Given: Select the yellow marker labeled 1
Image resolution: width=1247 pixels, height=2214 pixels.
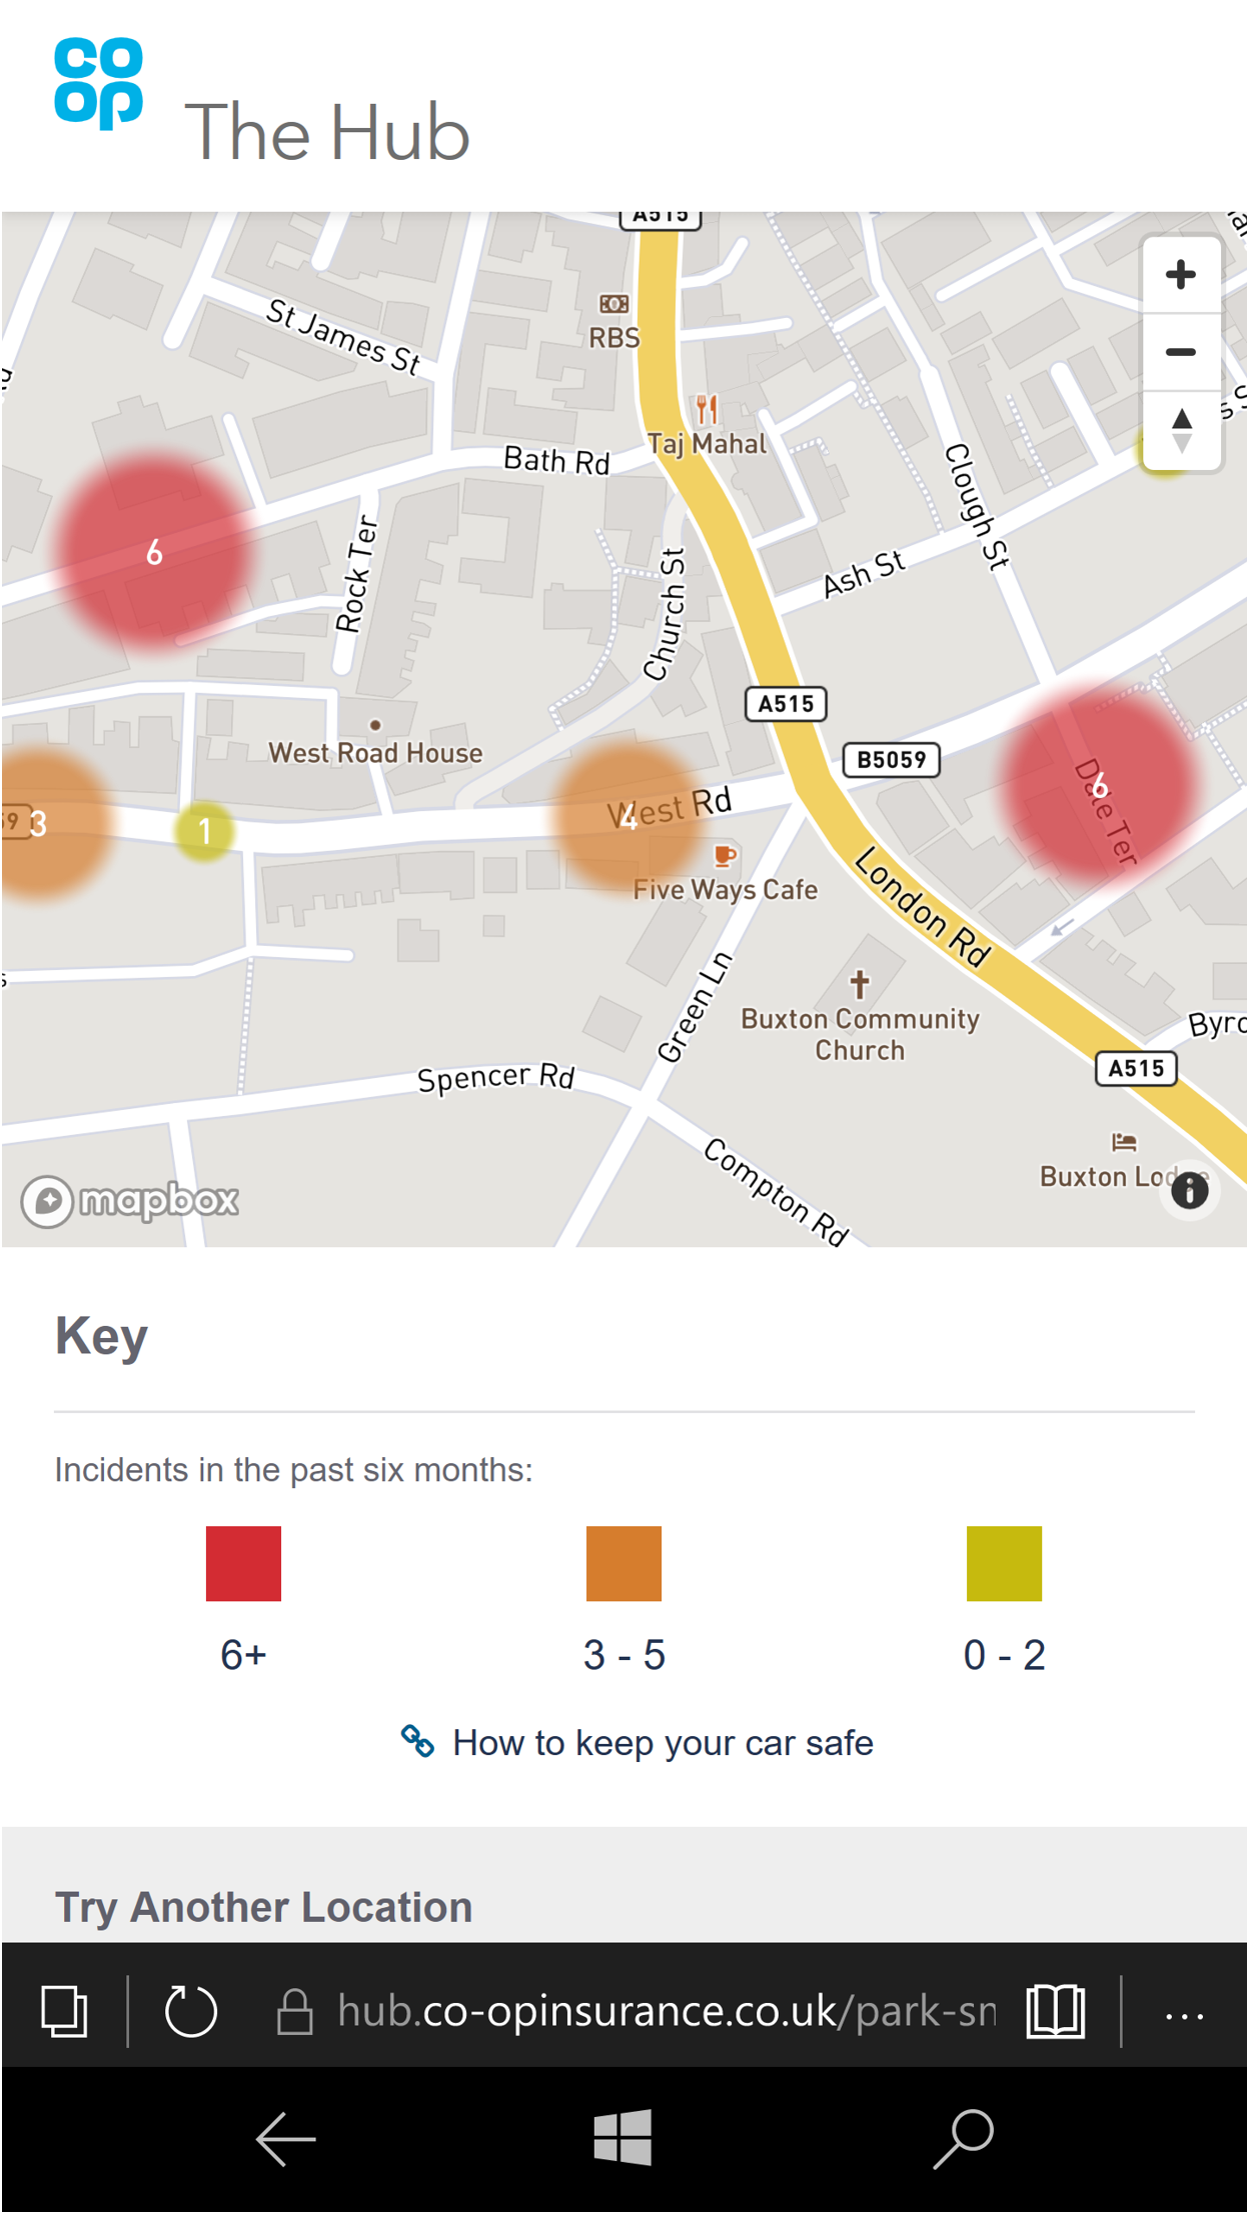Looking at the screenshot, I should (x=205, y=830).
